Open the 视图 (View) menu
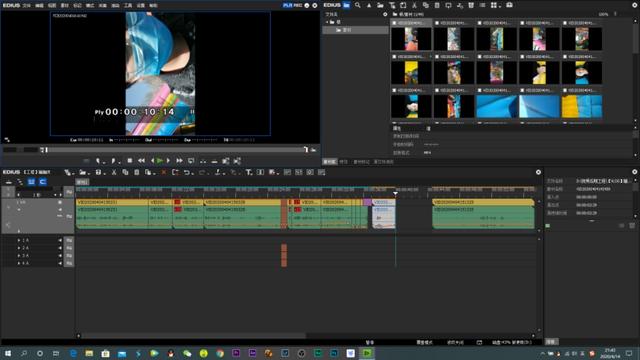Viewport: 640px width, 360px height. [x=52, y=5]
